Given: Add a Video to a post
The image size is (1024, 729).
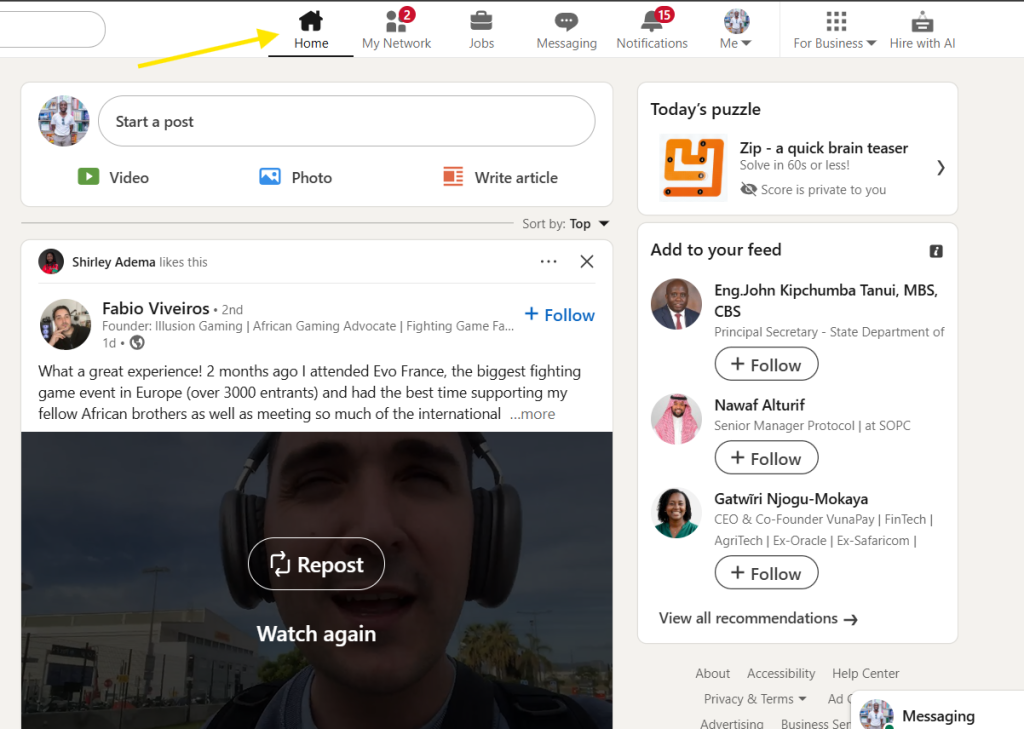Looking at the screenshot, I should tap(114, 177).
